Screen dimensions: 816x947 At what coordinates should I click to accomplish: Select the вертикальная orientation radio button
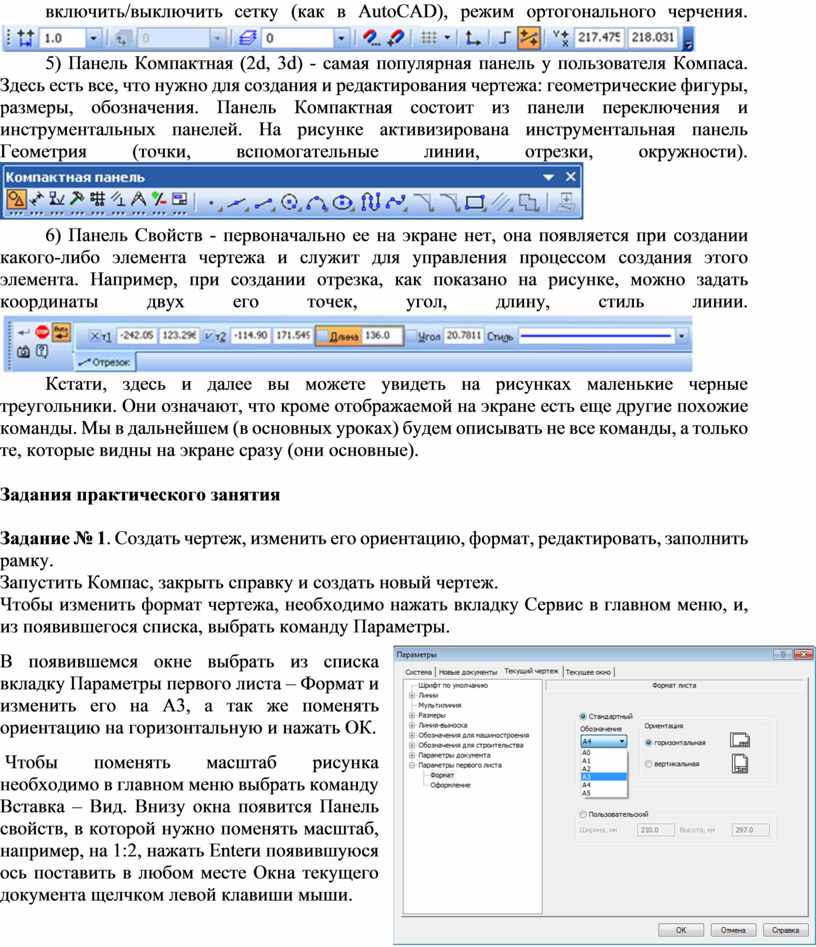click(x=649, y=764)
